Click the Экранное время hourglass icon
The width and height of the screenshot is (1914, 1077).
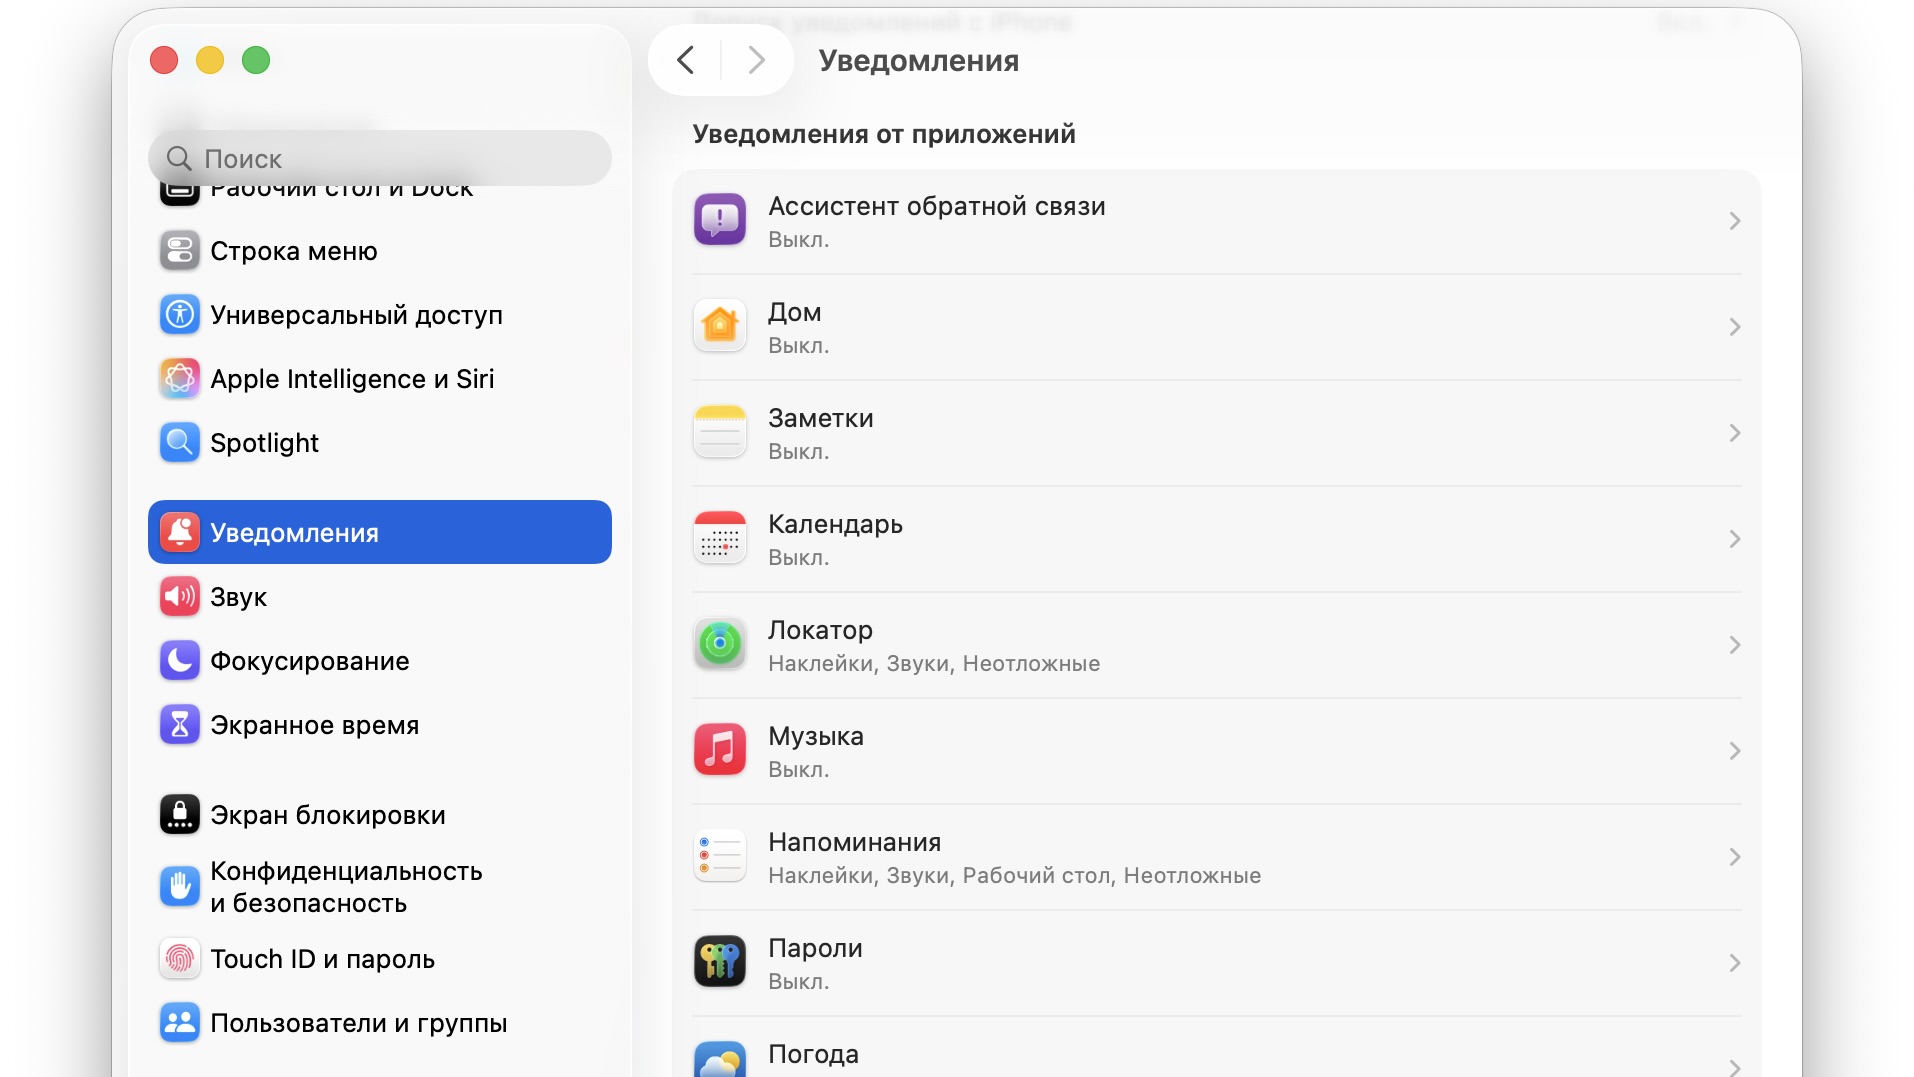click(180, 725)
